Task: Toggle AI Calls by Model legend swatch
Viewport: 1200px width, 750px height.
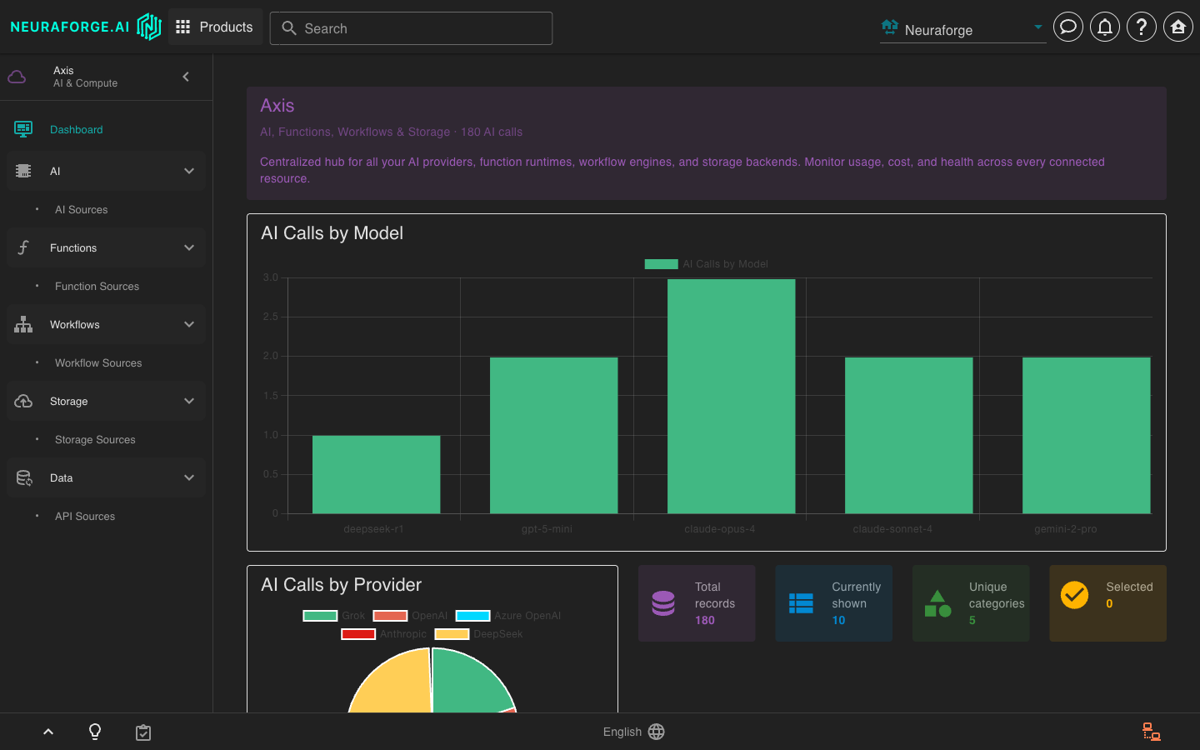Action: click(661, 264)
